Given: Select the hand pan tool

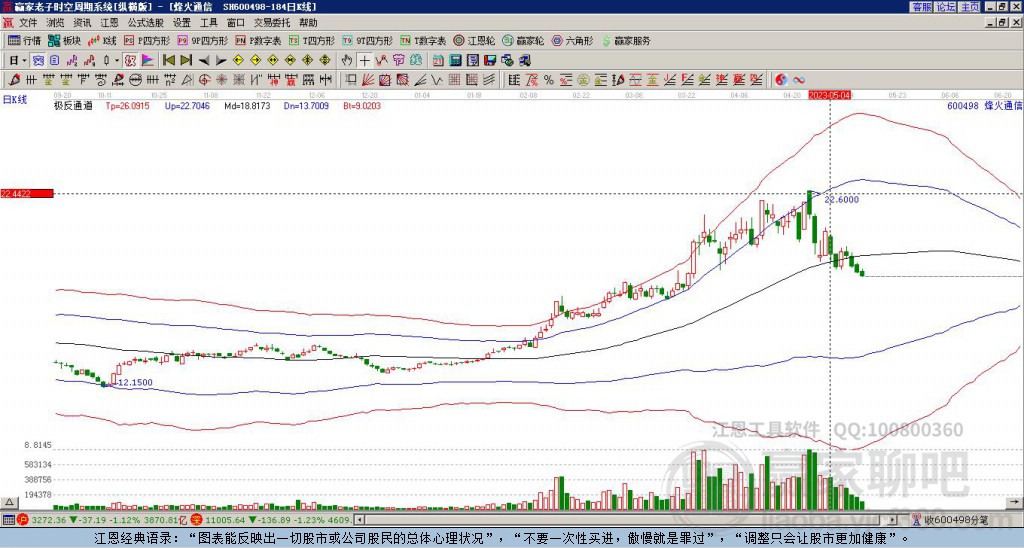Looking at the screenshot, I should [x=347, y=60].
